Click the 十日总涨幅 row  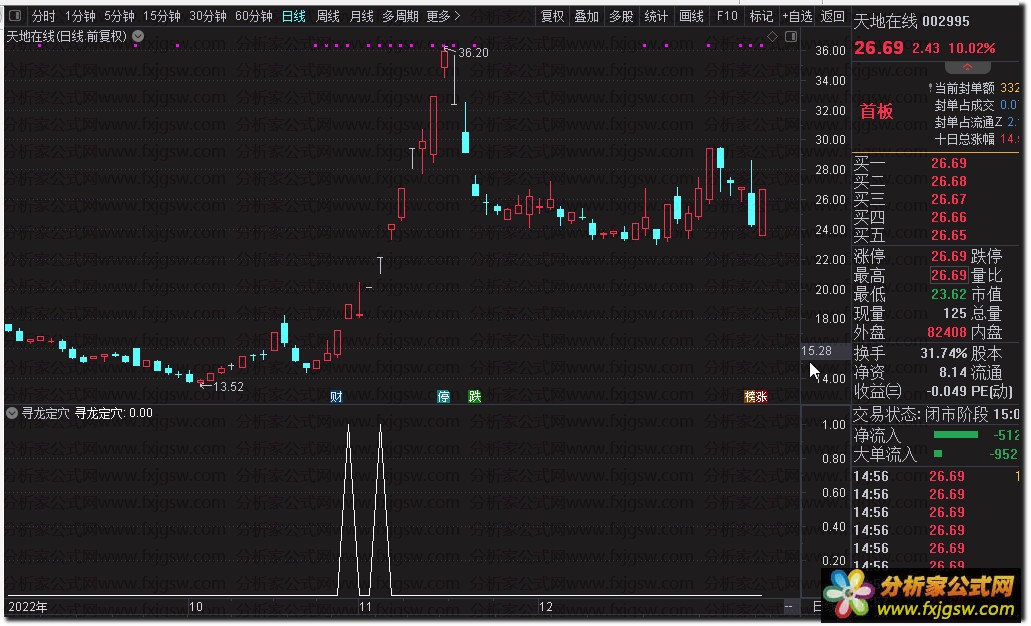click(976, 139)
